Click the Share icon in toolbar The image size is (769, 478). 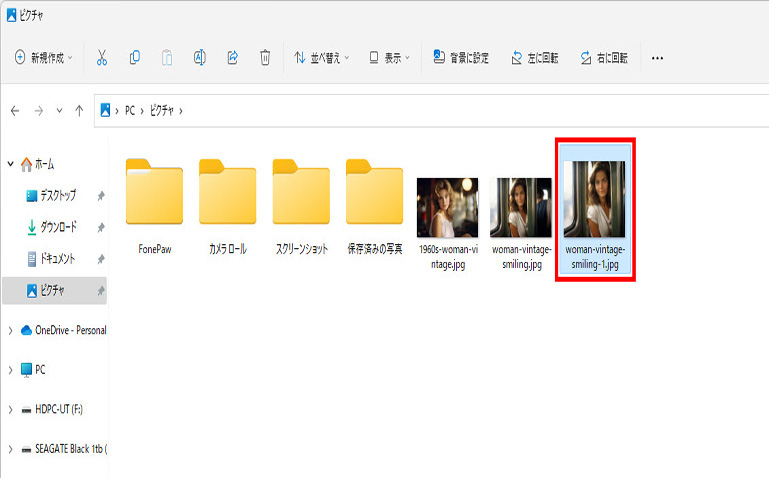coord(232,58)
